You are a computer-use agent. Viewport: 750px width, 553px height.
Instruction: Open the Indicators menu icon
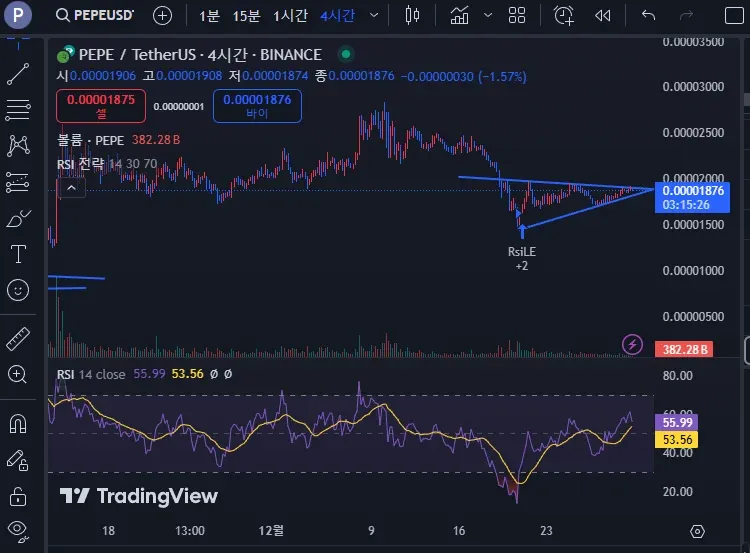(x=459, y=15)
